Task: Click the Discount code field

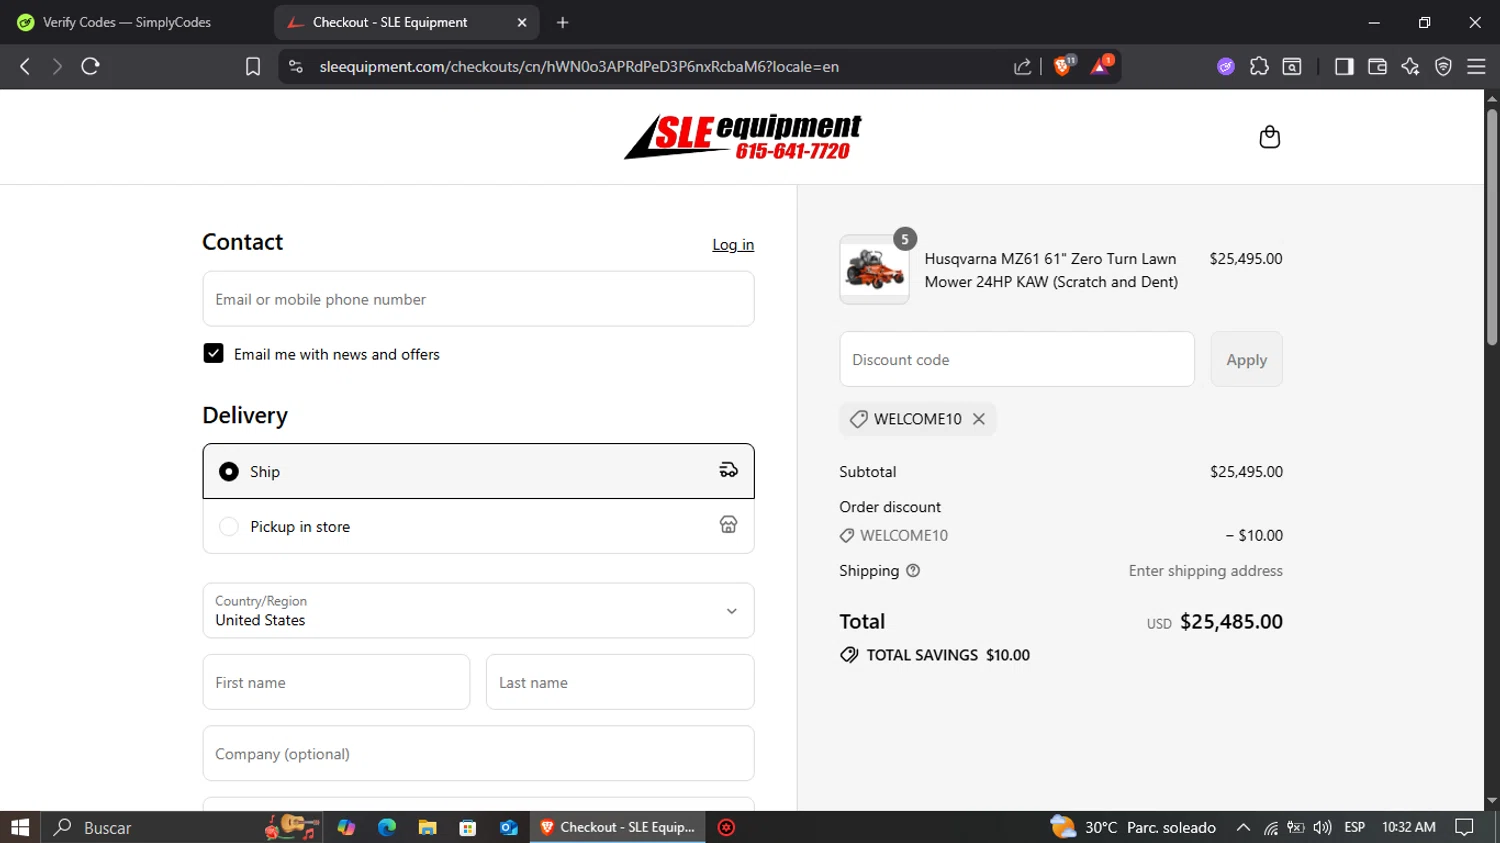Action: [1017, 359]
